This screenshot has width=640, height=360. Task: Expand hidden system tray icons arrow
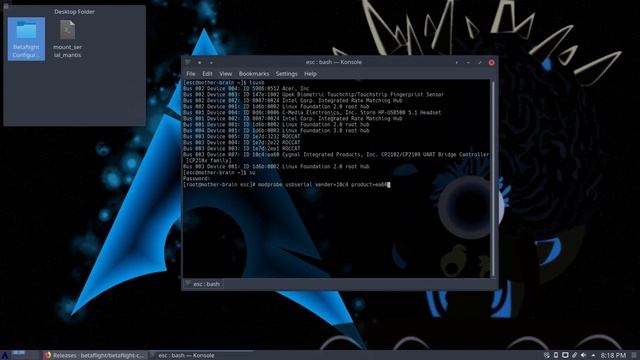coord(593,356)
